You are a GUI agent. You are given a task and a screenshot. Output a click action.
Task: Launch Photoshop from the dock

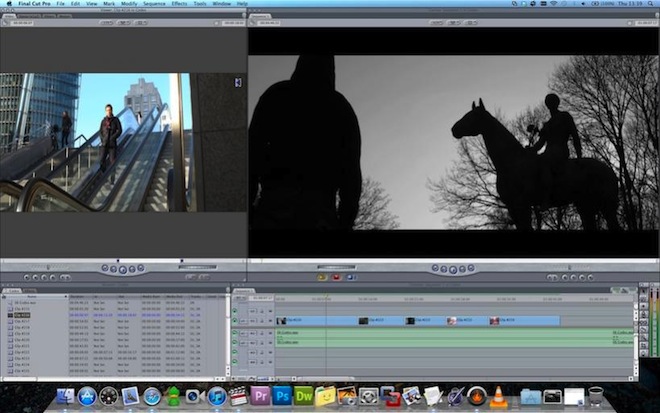click(282, 396)
